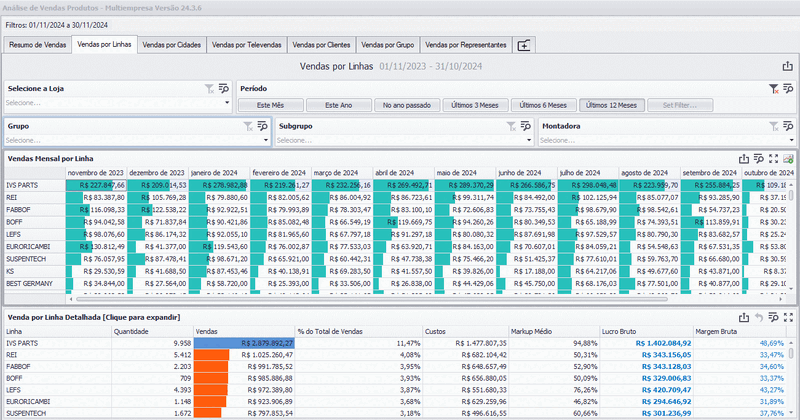Open inspect data icon in Vendas Mensal panel
This screenshot has height=420, width=800.
[x=759, y=159]
